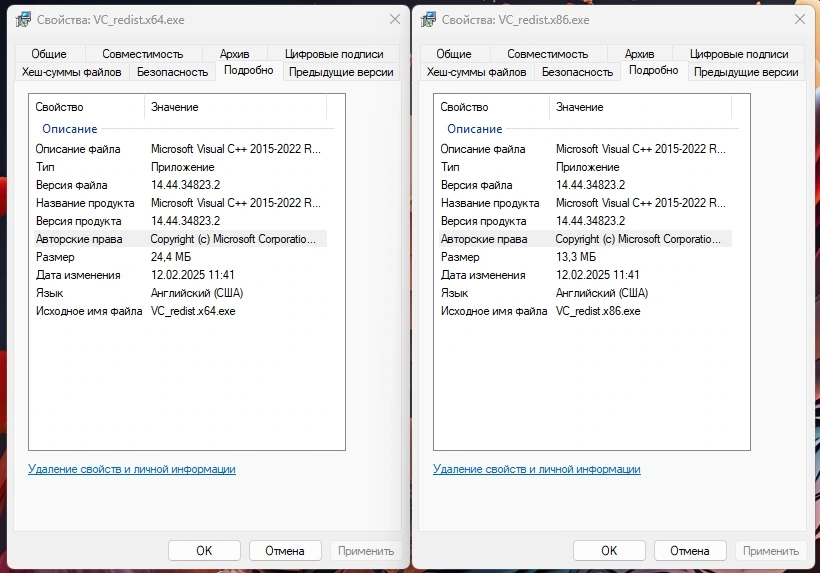Select Название продукта row in x64 window

point(180,203)
